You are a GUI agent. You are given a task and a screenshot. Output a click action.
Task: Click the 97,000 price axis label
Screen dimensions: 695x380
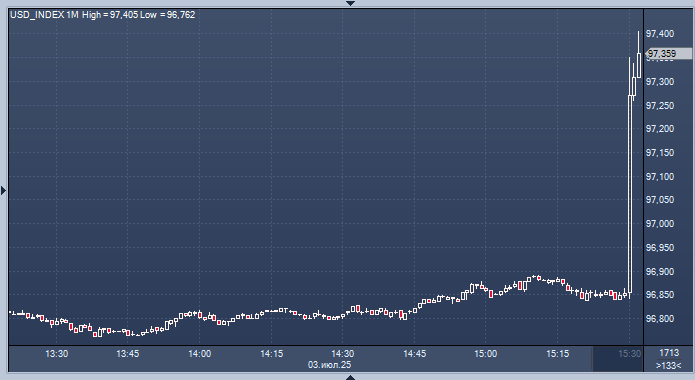660,223
